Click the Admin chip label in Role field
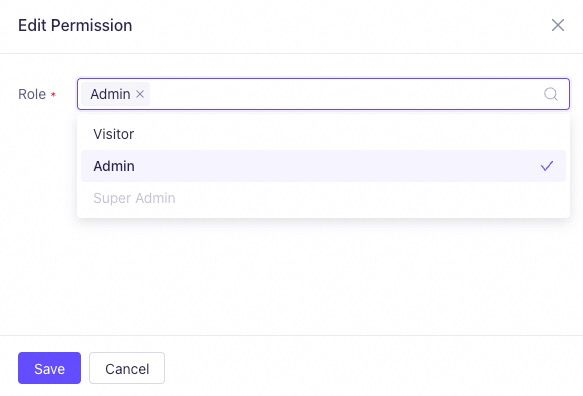 [110, 94]
